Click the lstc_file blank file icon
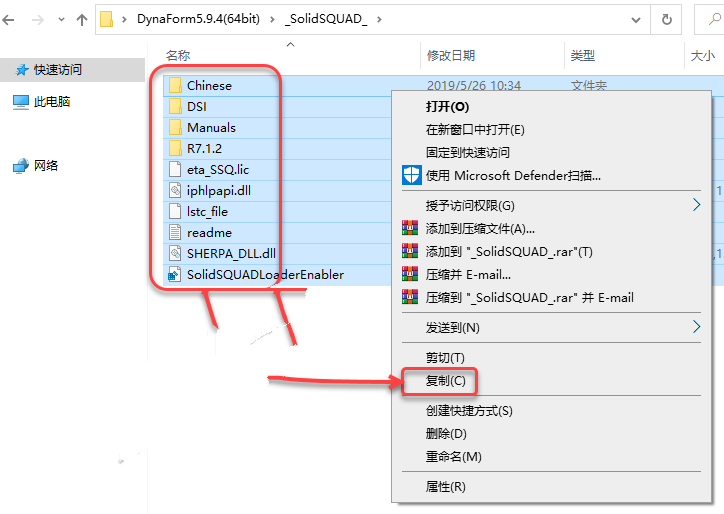Image resolution: width=724 pixels, height=514 pixels. pos(175,211)
